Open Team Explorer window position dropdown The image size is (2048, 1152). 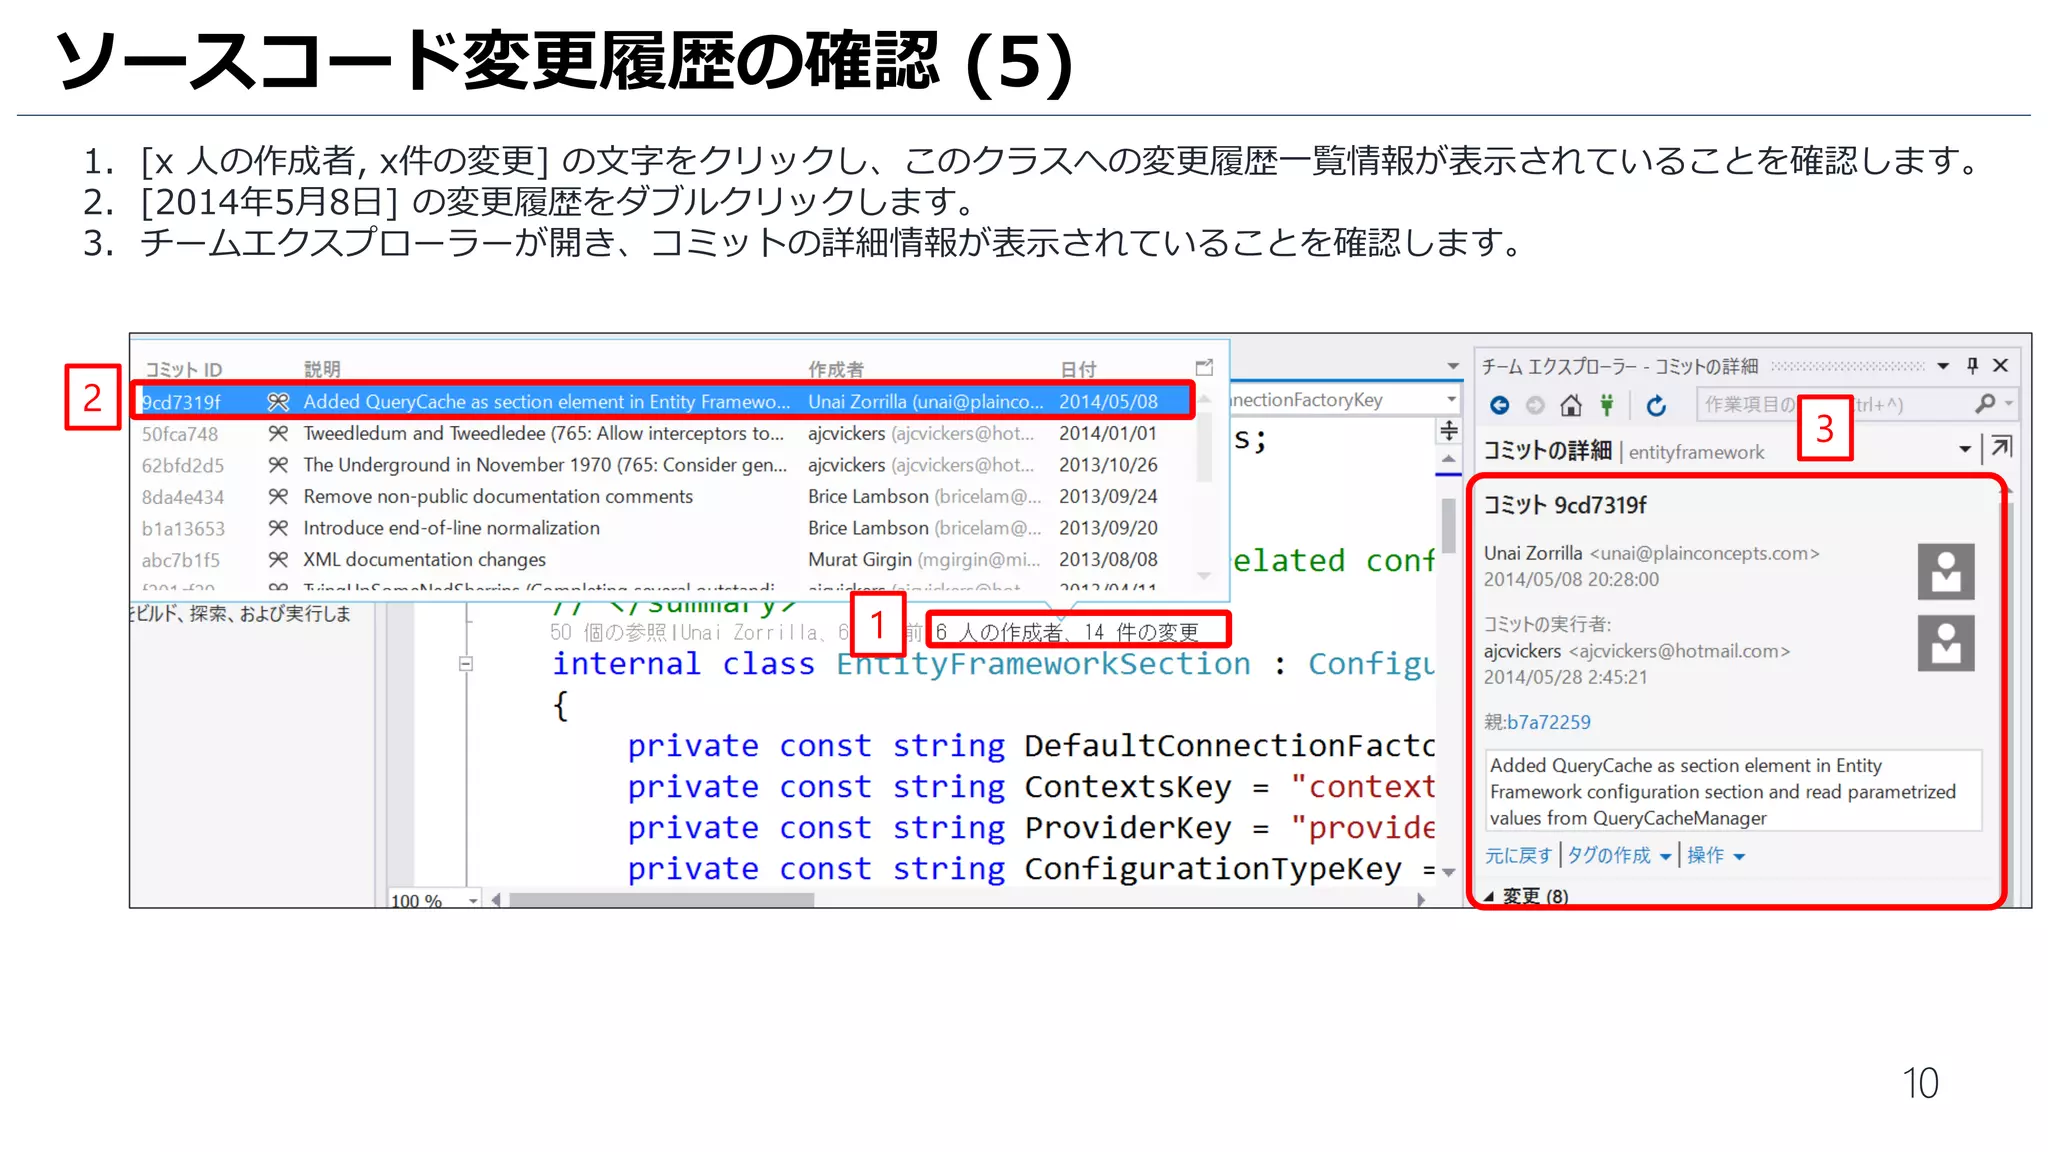click(x=1943, y=366)
